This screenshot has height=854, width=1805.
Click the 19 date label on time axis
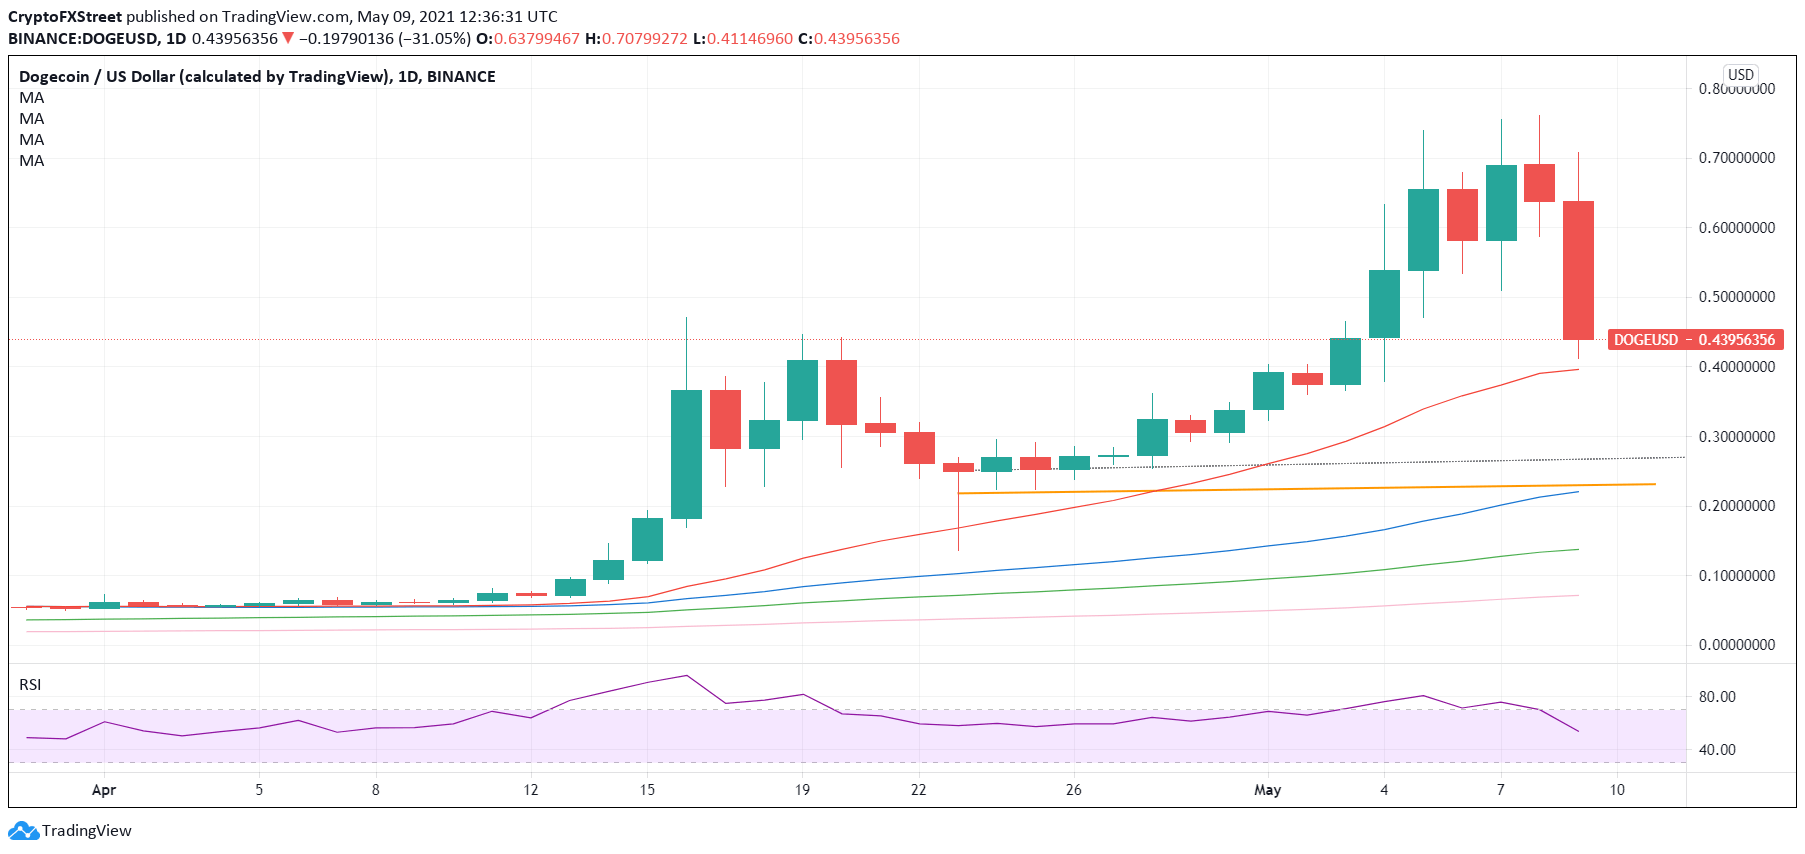pos(802,790)
